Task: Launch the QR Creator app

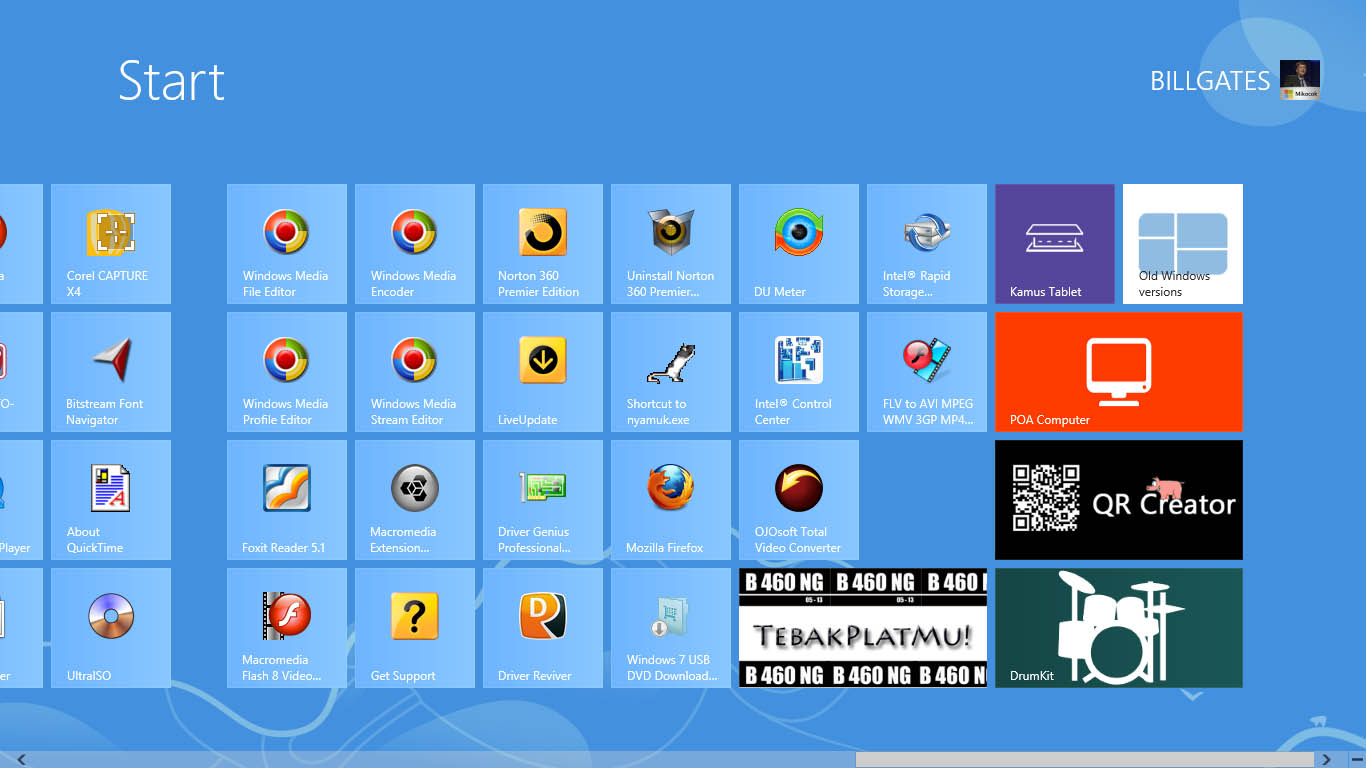Action: point(1119,500)
